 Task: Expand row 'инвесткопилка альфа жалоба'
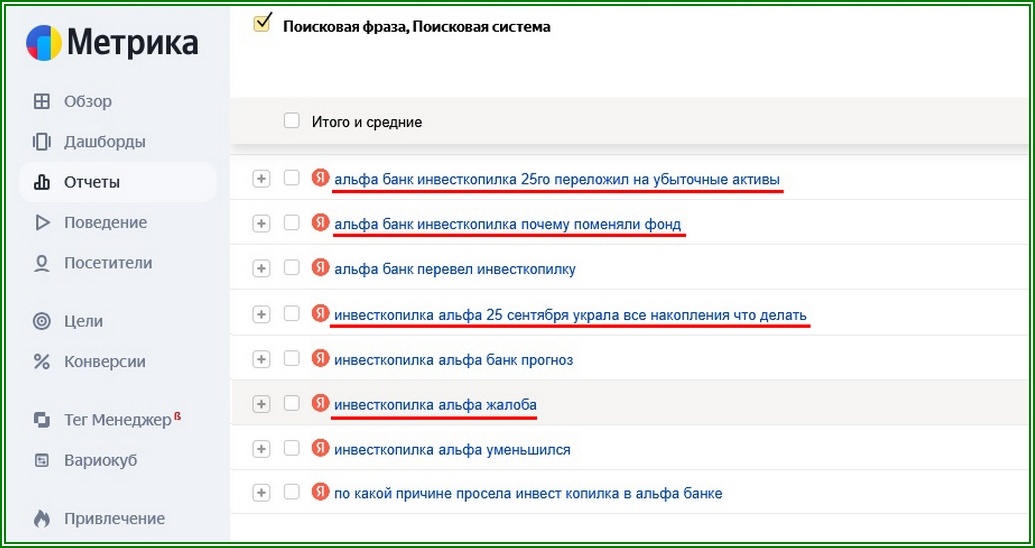[261, 404]
